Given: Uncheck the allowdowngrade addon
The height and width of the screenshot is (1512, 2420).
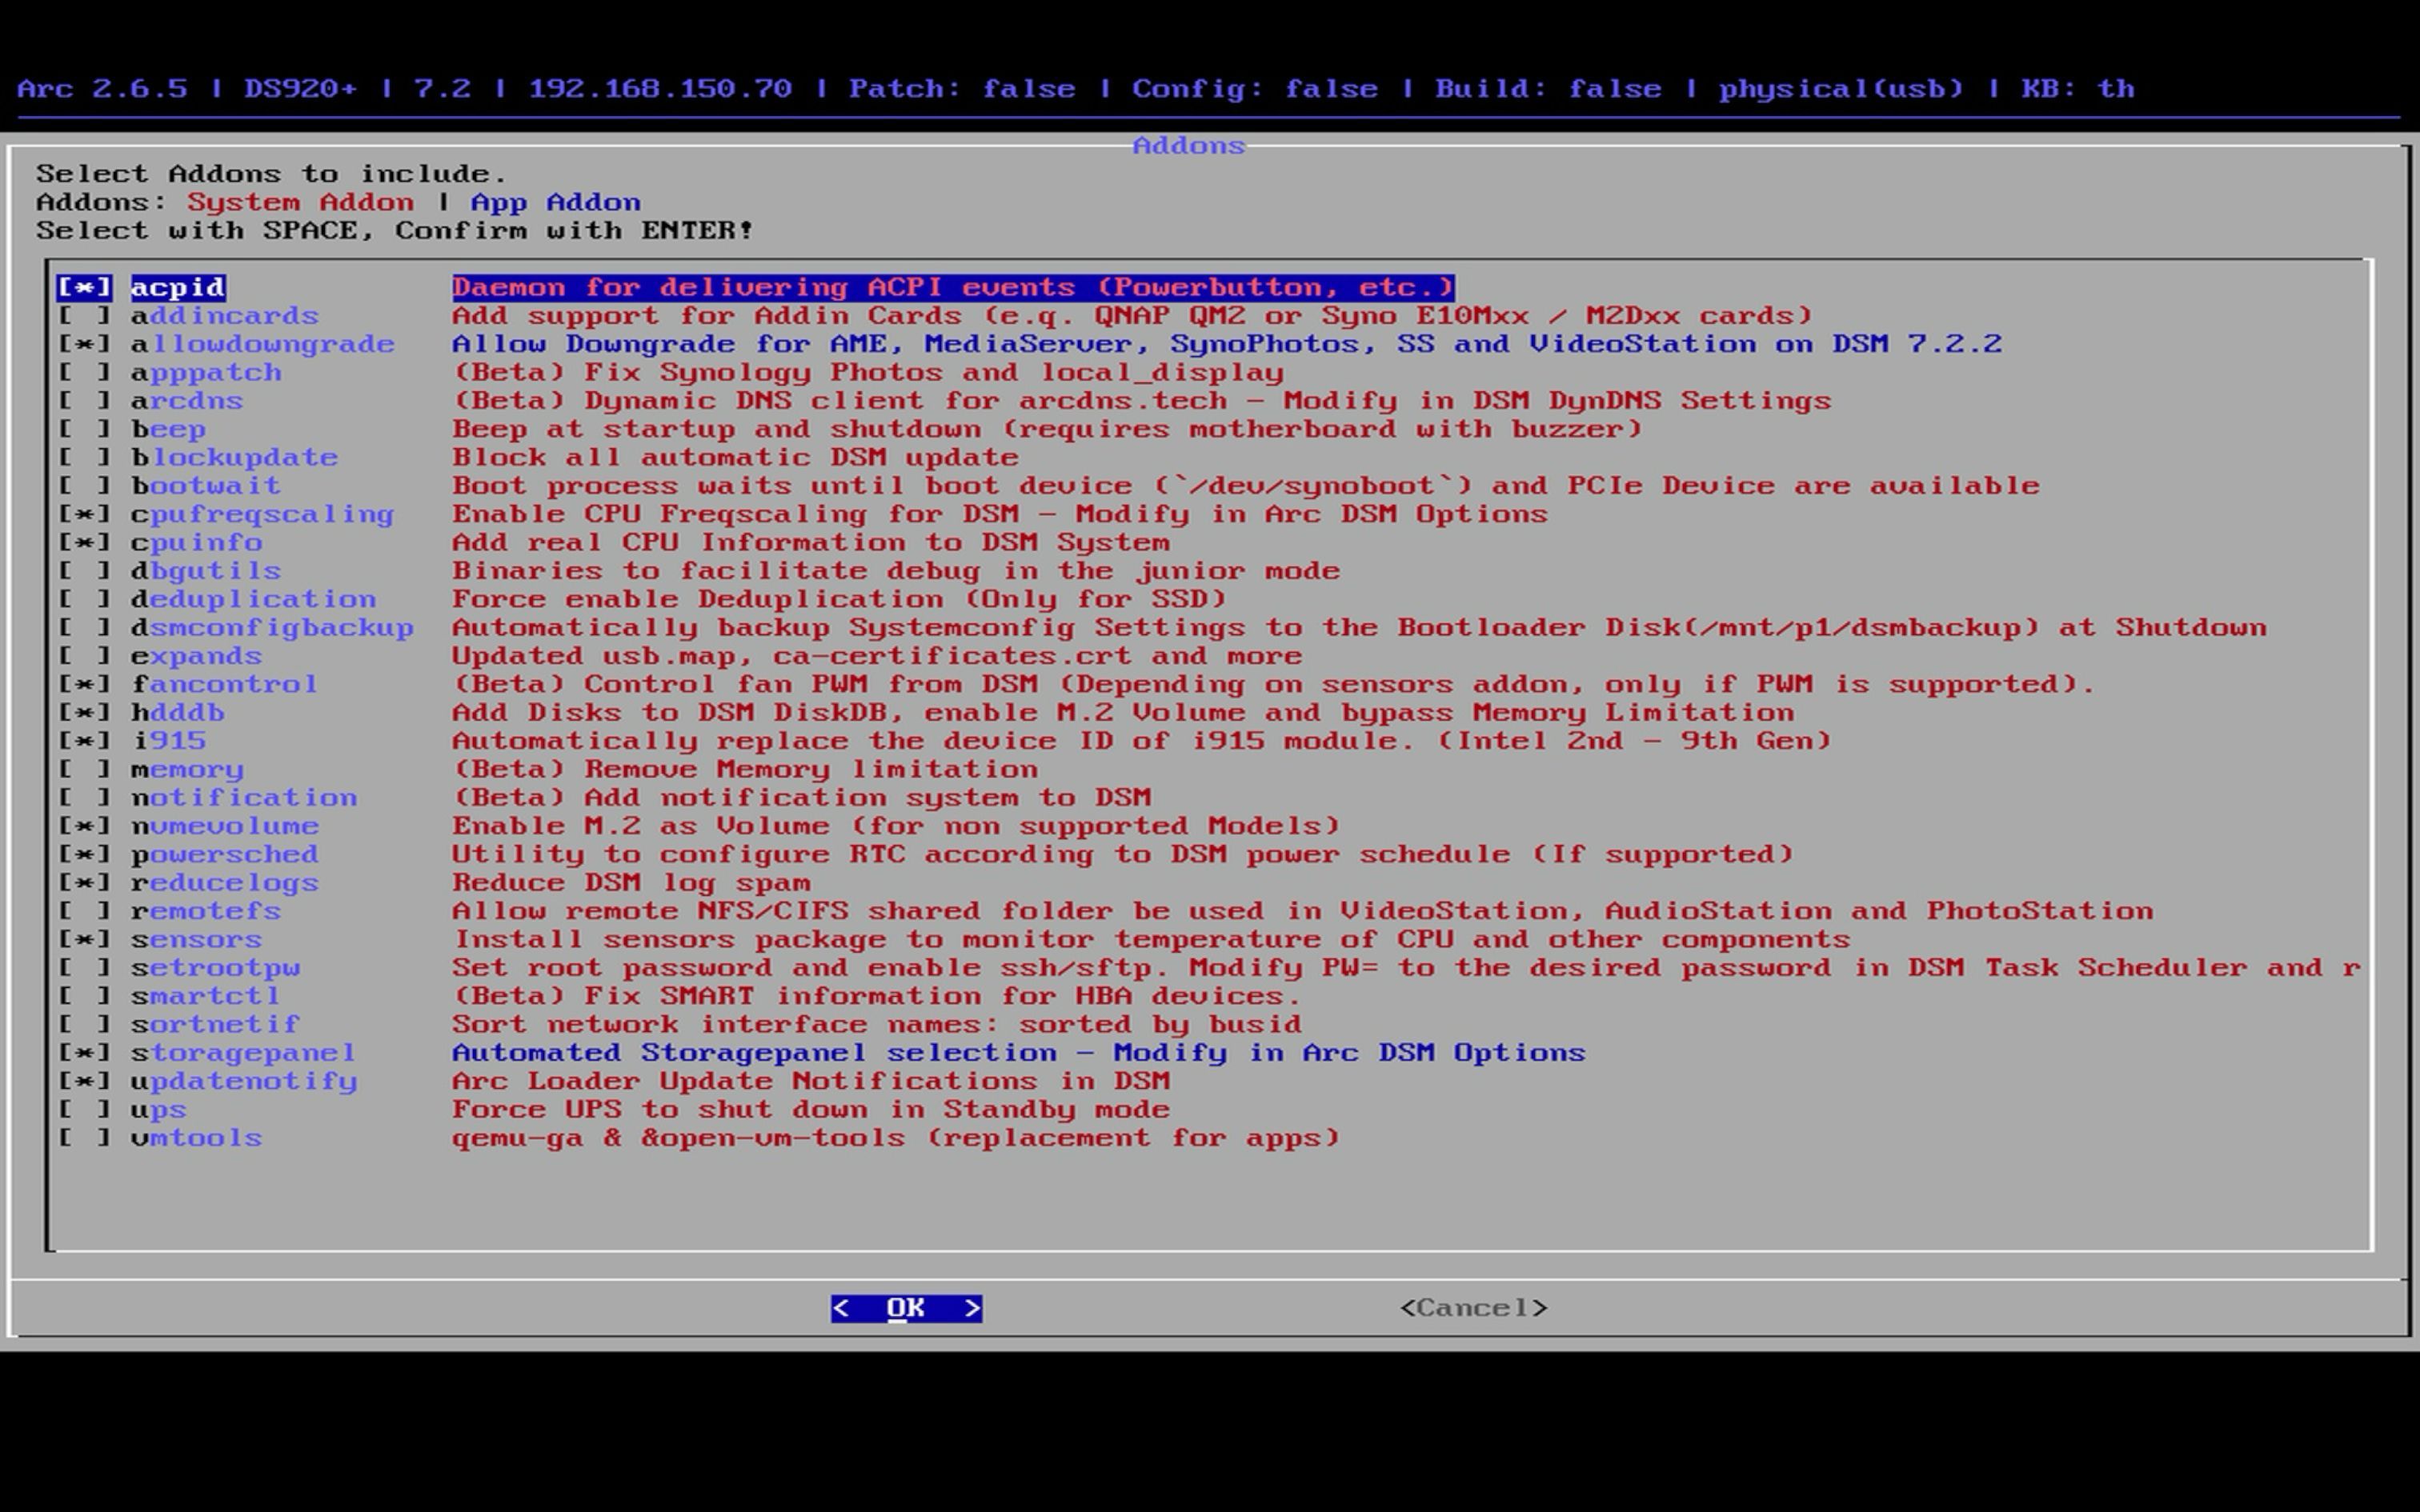Looking at the screenshot, I should (85, 344).
